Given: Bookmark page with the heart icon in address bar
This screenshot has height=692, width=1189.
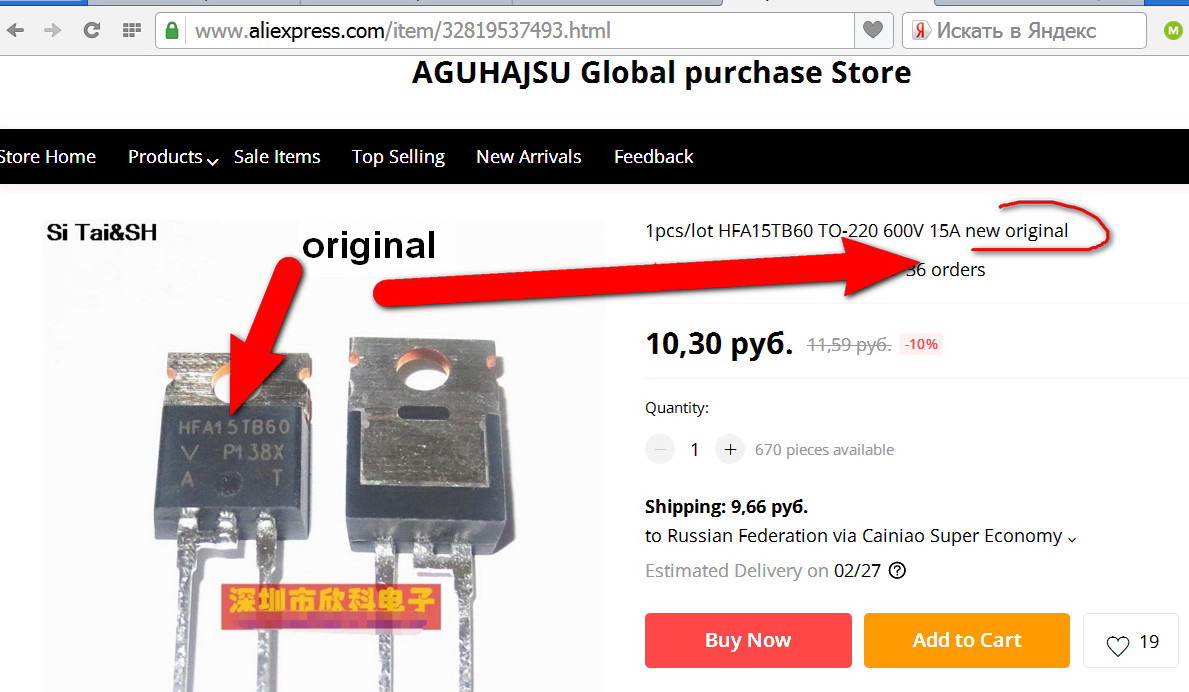Looking at the screenshot, I should (x=873, y=30).
